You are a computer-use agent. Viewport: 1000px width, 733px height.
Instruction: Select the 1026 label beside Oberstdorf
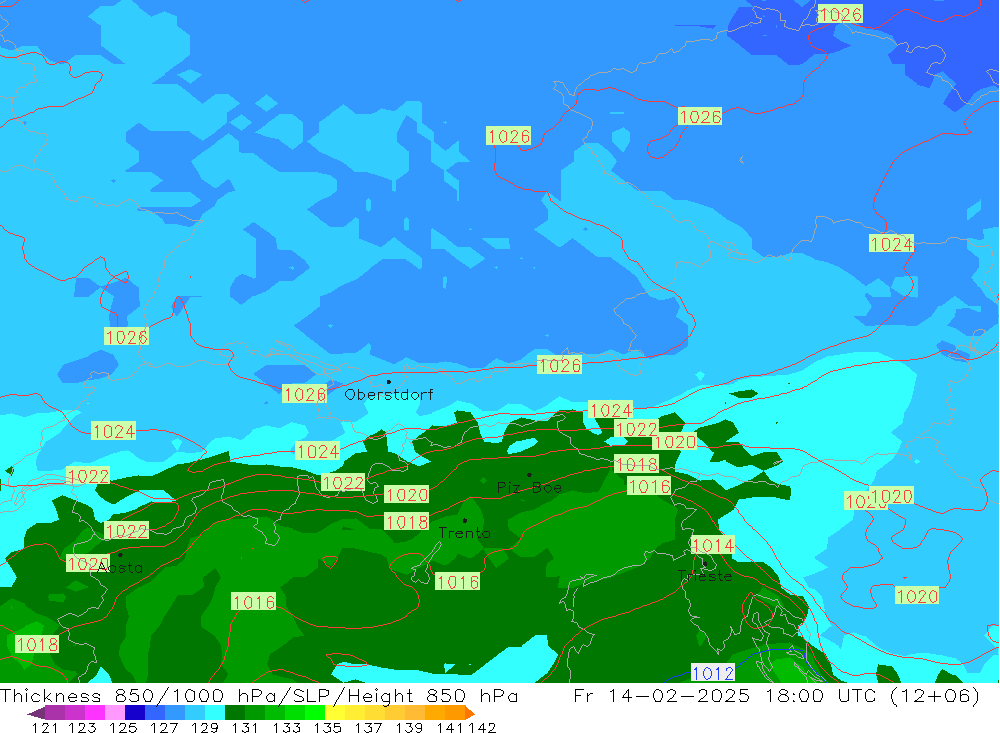(304, 394)
